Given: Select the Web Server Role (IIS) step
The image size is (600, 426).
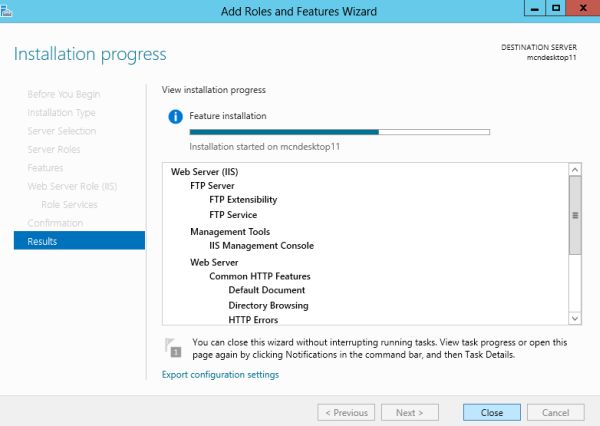Looking at the screenshot, I should coord(72,186).
